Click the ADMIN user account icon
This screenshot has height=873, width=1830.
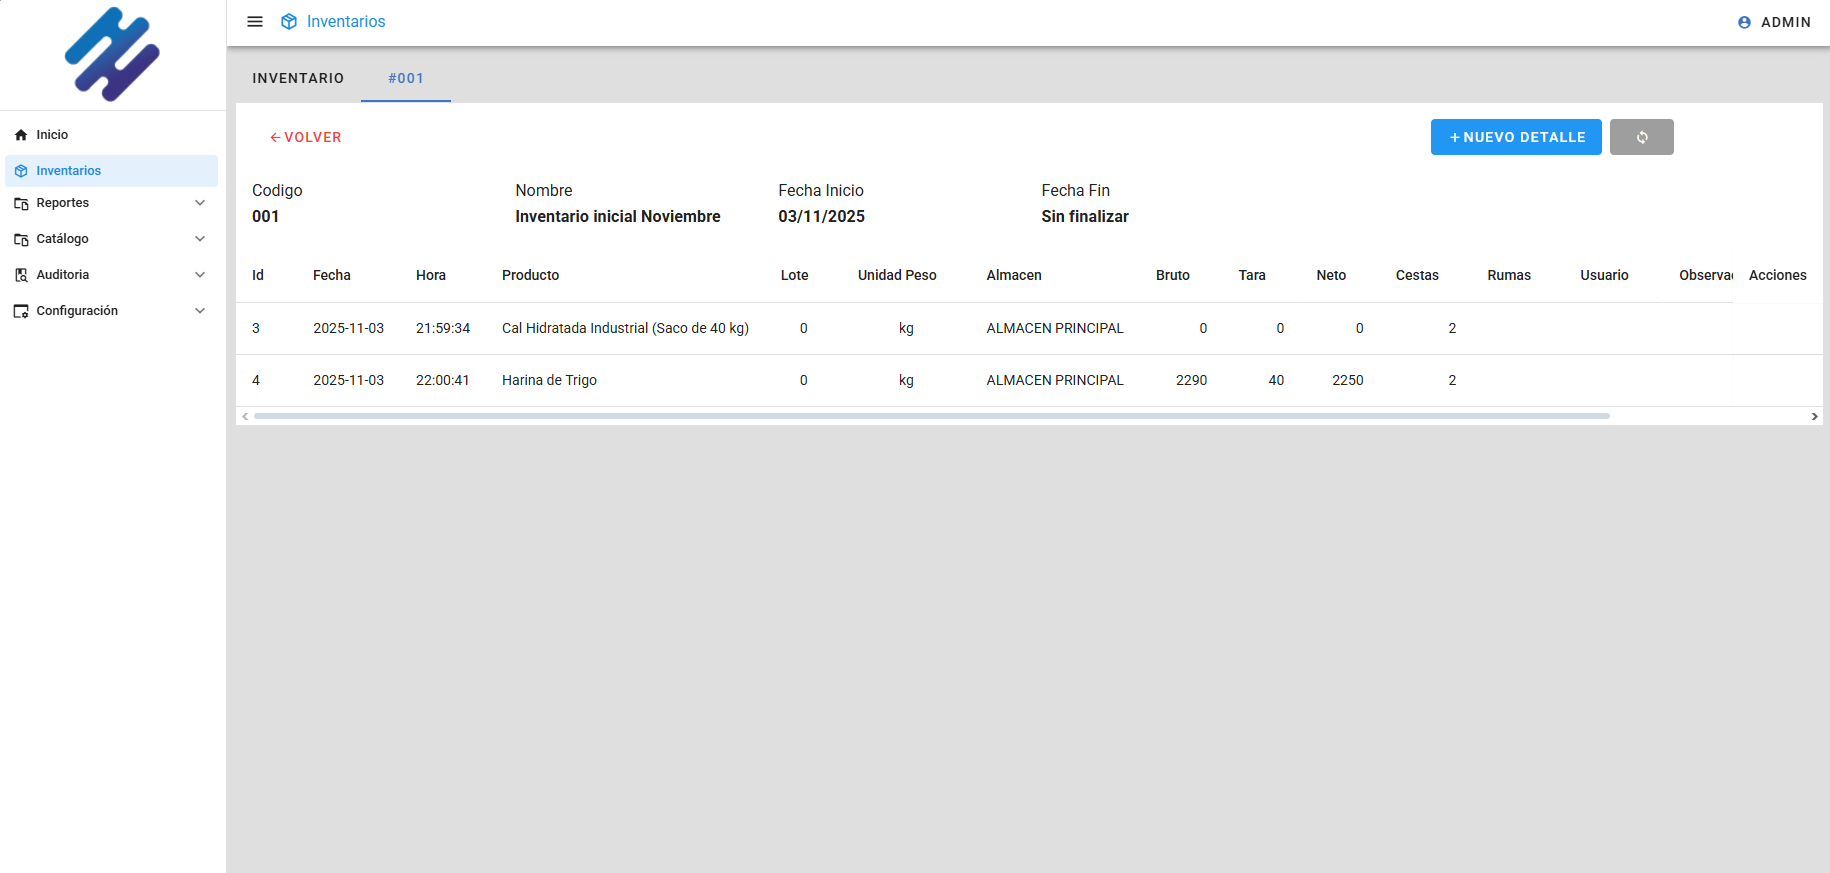point(1744,22)
